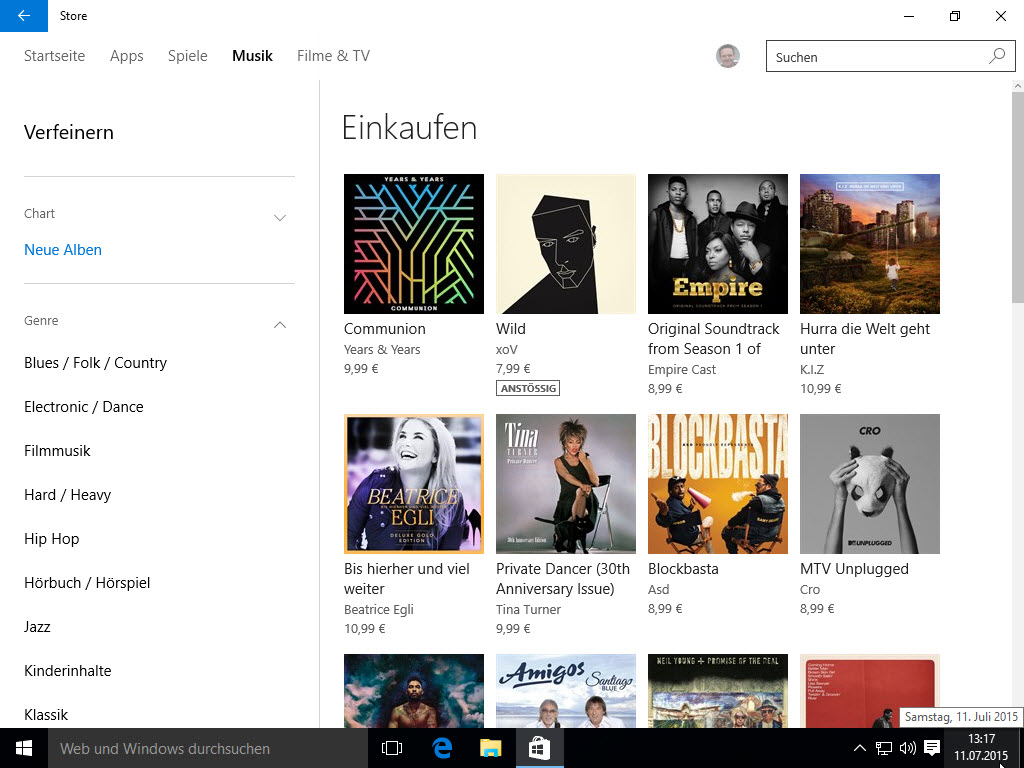Collapse the Genre filter chevron

point(280,325)
